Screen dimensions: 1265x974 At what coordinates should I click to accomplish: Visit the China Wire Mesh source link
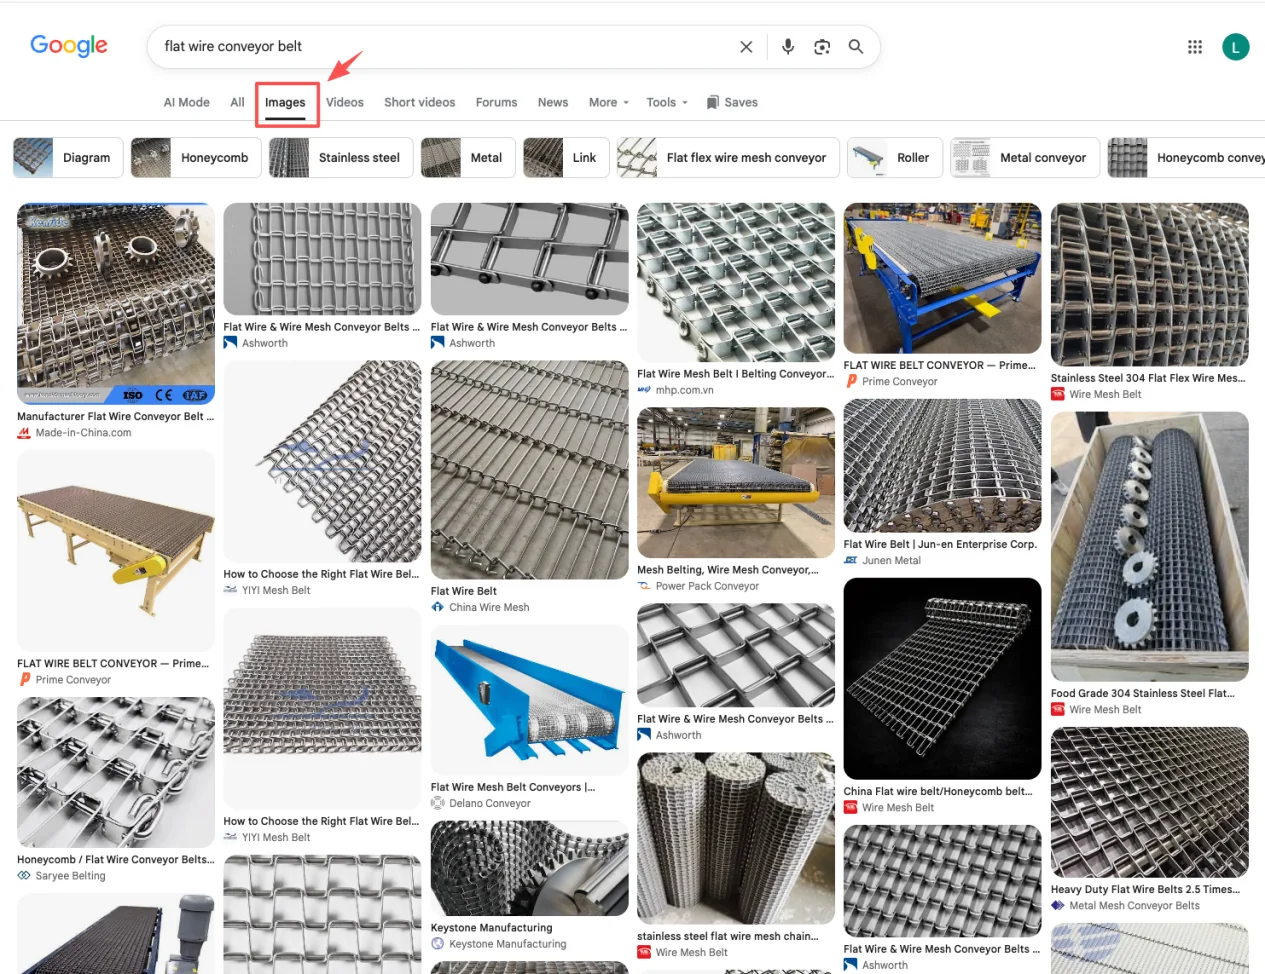[x=480, y=607]
